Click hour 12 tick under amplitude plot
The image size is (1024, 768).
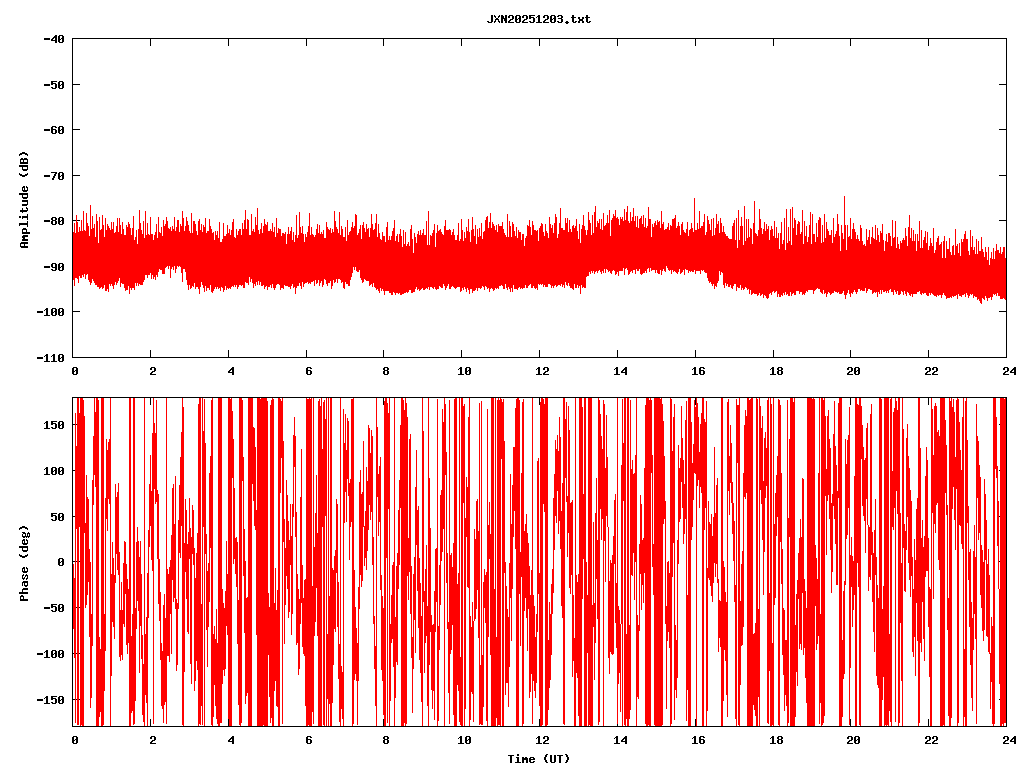[x=541, y=371]
